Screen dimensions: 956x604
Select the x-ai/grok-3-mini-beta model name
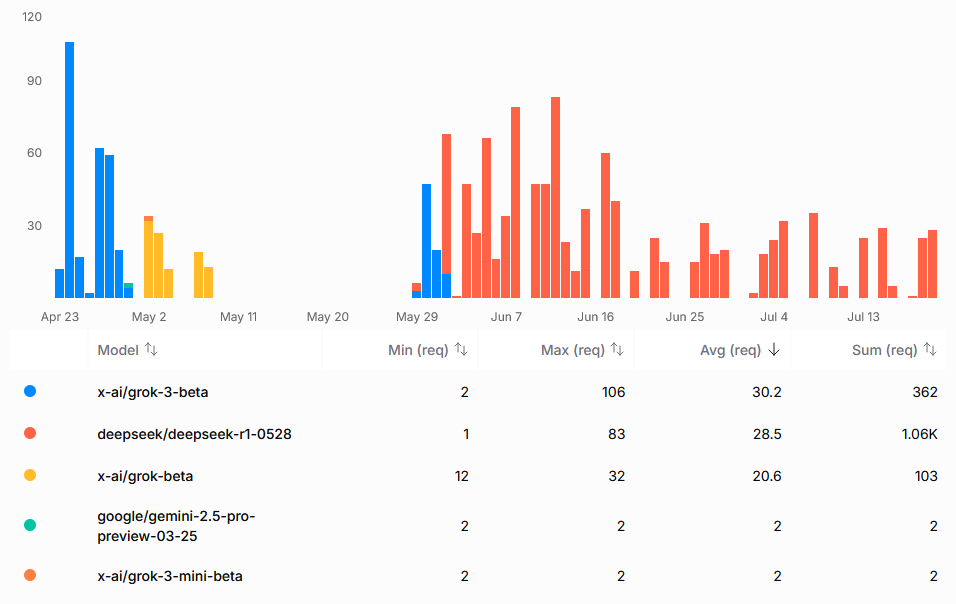coord(170,576)
